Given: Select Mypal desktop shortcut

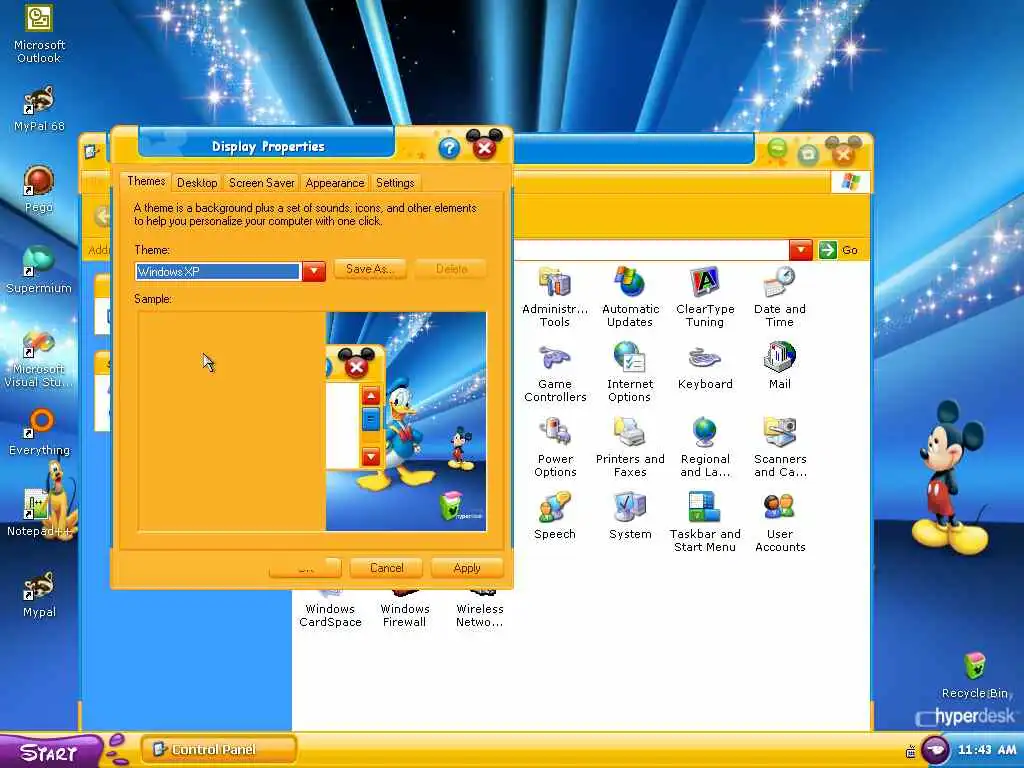Looking at the screenshot, I should [x=39, y=594].
